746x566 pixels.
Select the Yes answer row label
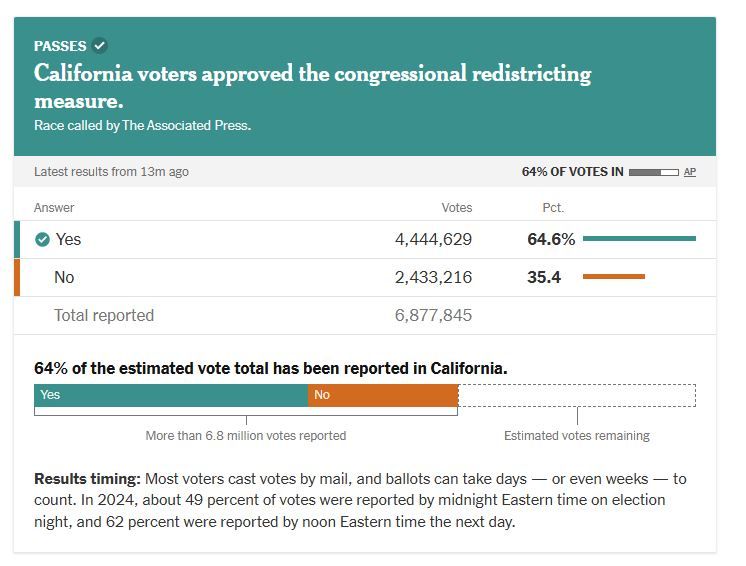(68, 240)
